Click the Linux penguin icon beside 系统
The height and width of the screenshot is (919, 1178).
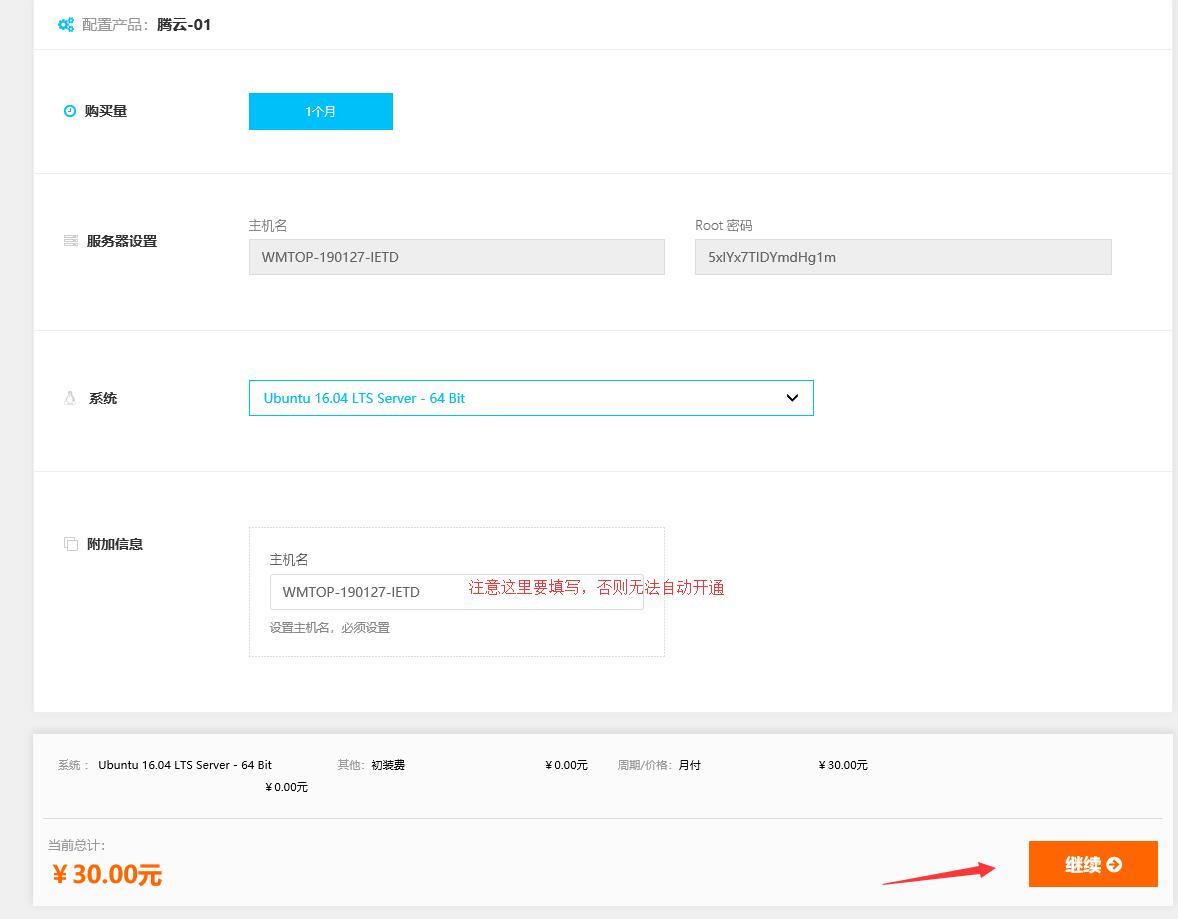coord(70,398)
